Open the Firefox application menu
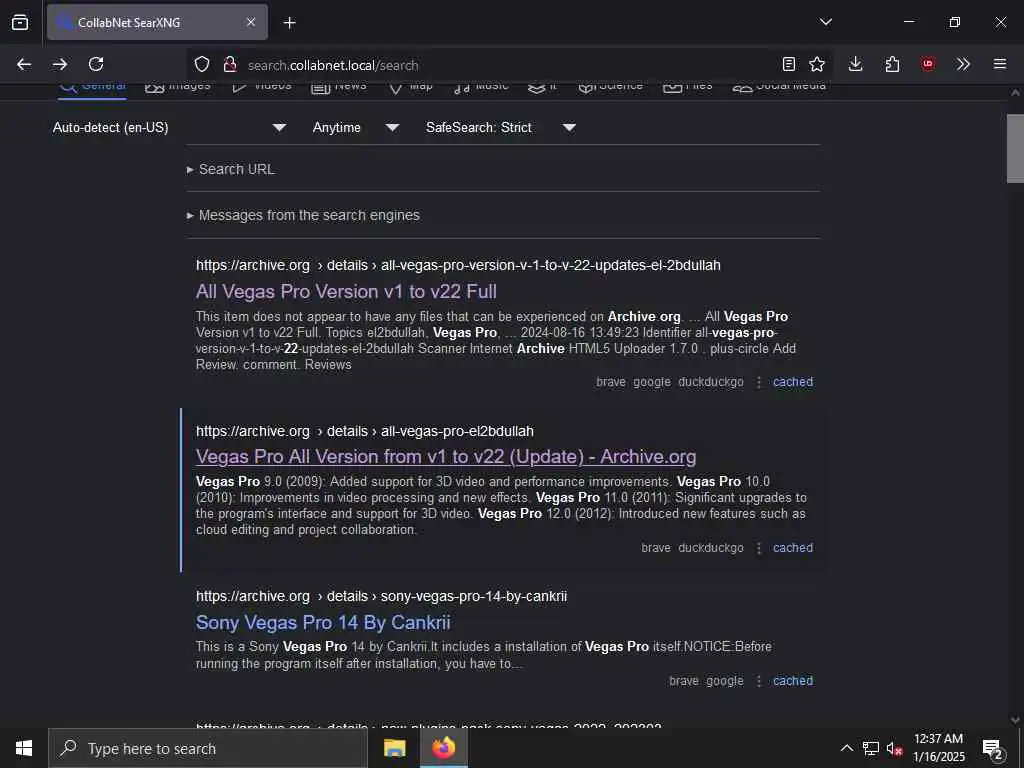Viewport: 1024px width, 768px height. tap(1000, 64)
